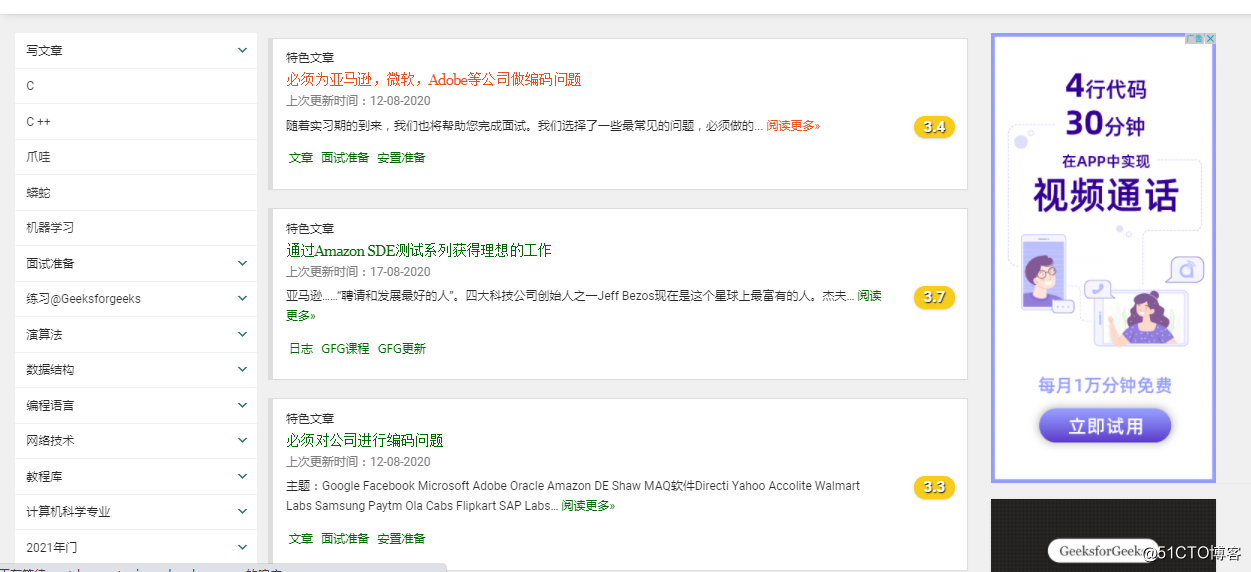
Task: Select 蟒蛇 in the sidebar
Action: pos(136,192)
